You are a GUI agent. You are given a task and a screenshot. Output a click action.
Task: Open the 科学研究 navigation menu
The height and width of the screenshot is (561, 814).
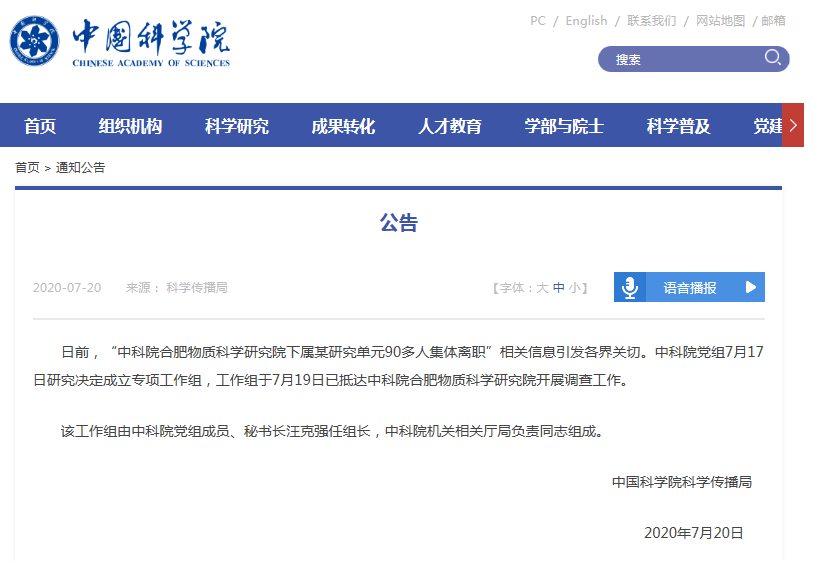[x=237, y=126]
